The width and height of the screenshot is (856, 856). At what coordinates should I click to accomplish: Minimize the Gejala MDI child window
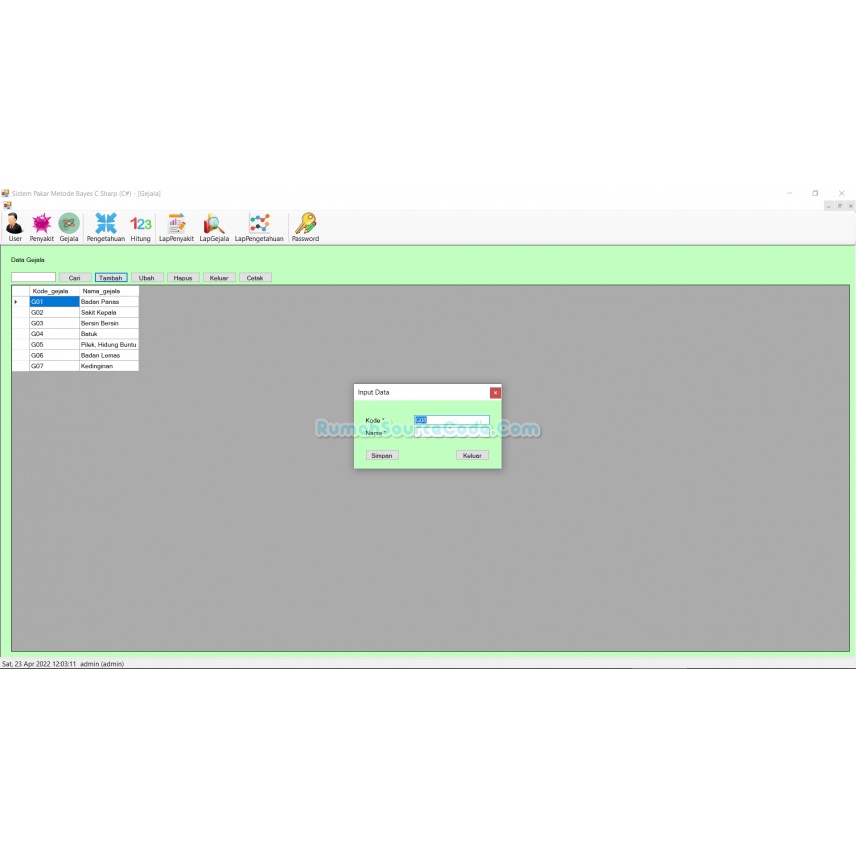coord(829,206)
